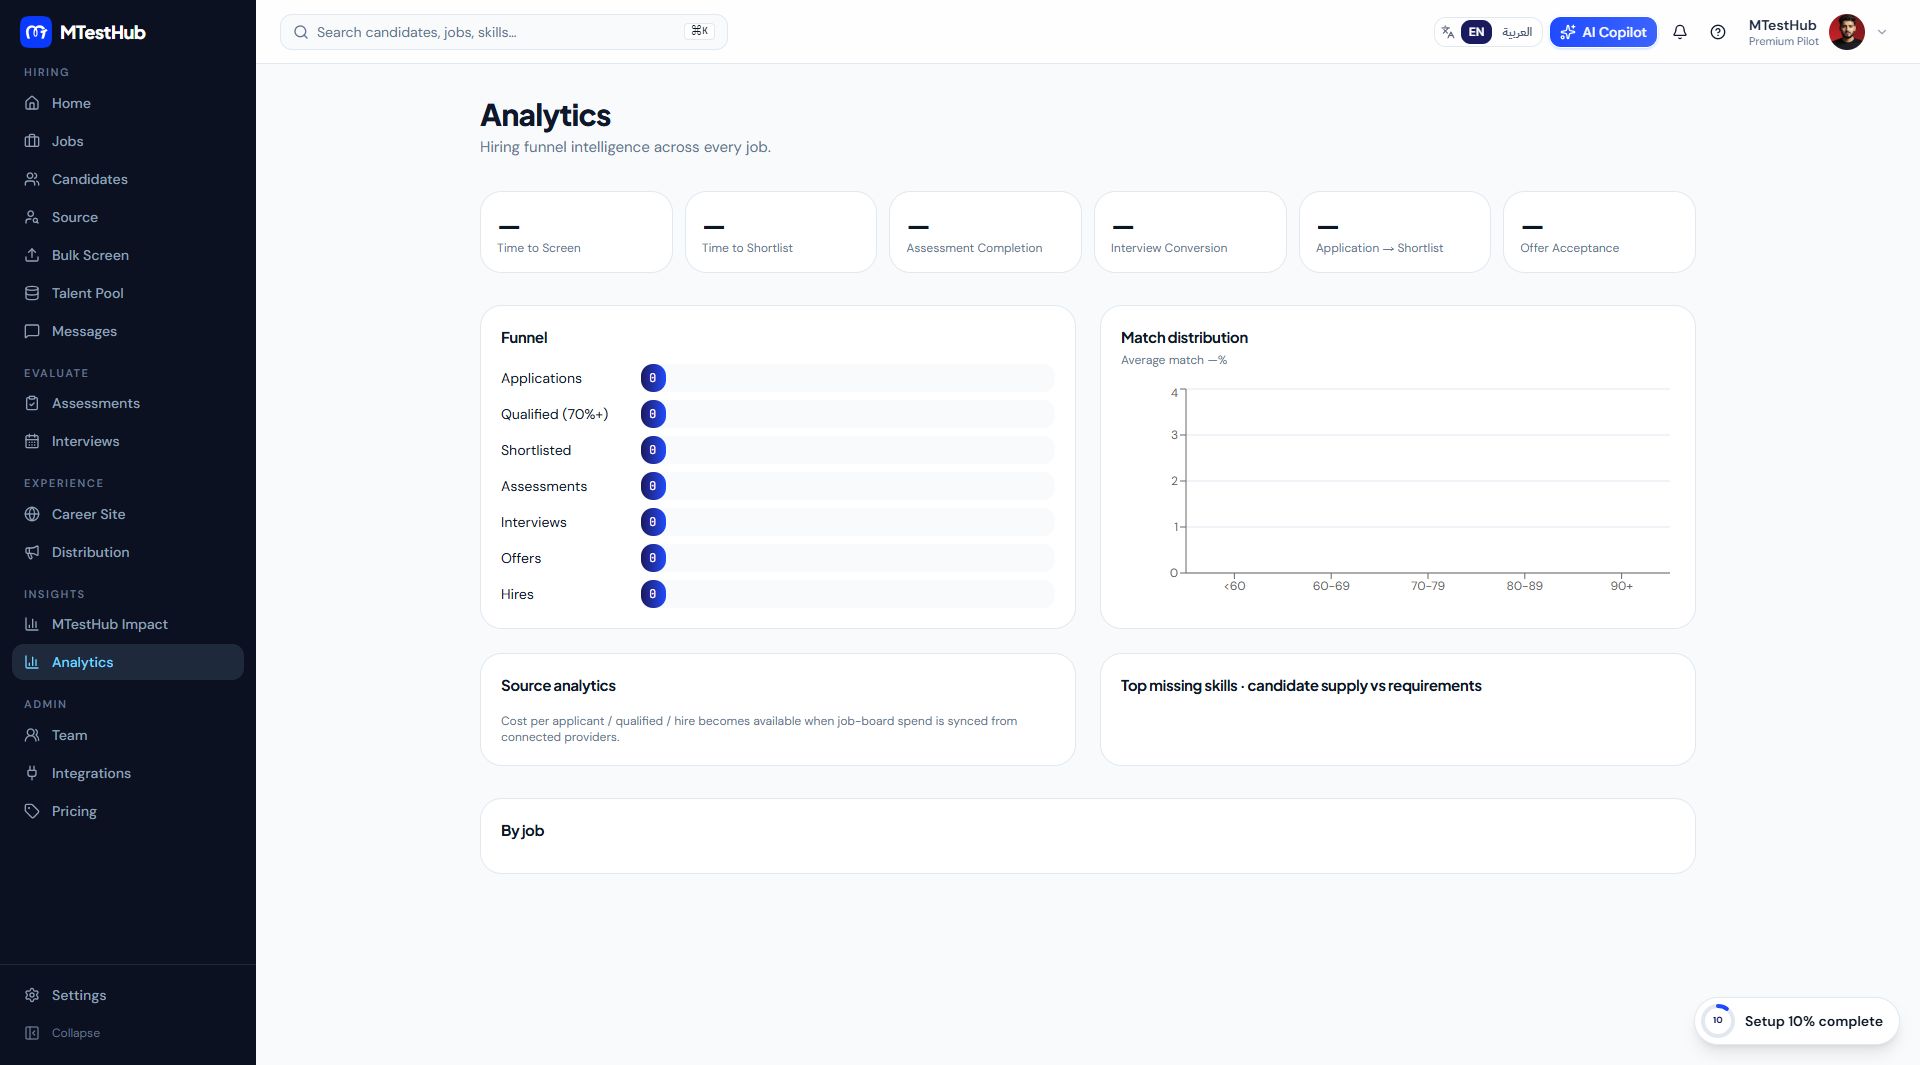1920x1065 pixels.
Task: Open MTestHub Impact in sidebar
Action: pos(128,624)
